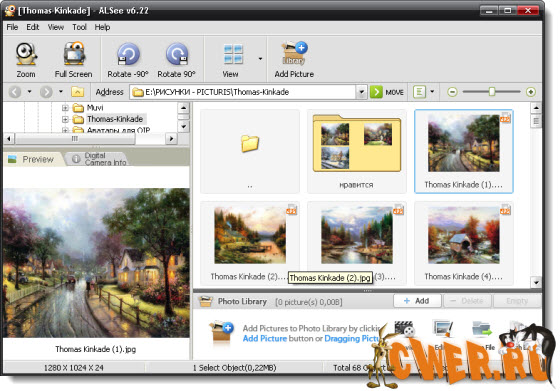Rotate image -90 degrees

point(128,60)
